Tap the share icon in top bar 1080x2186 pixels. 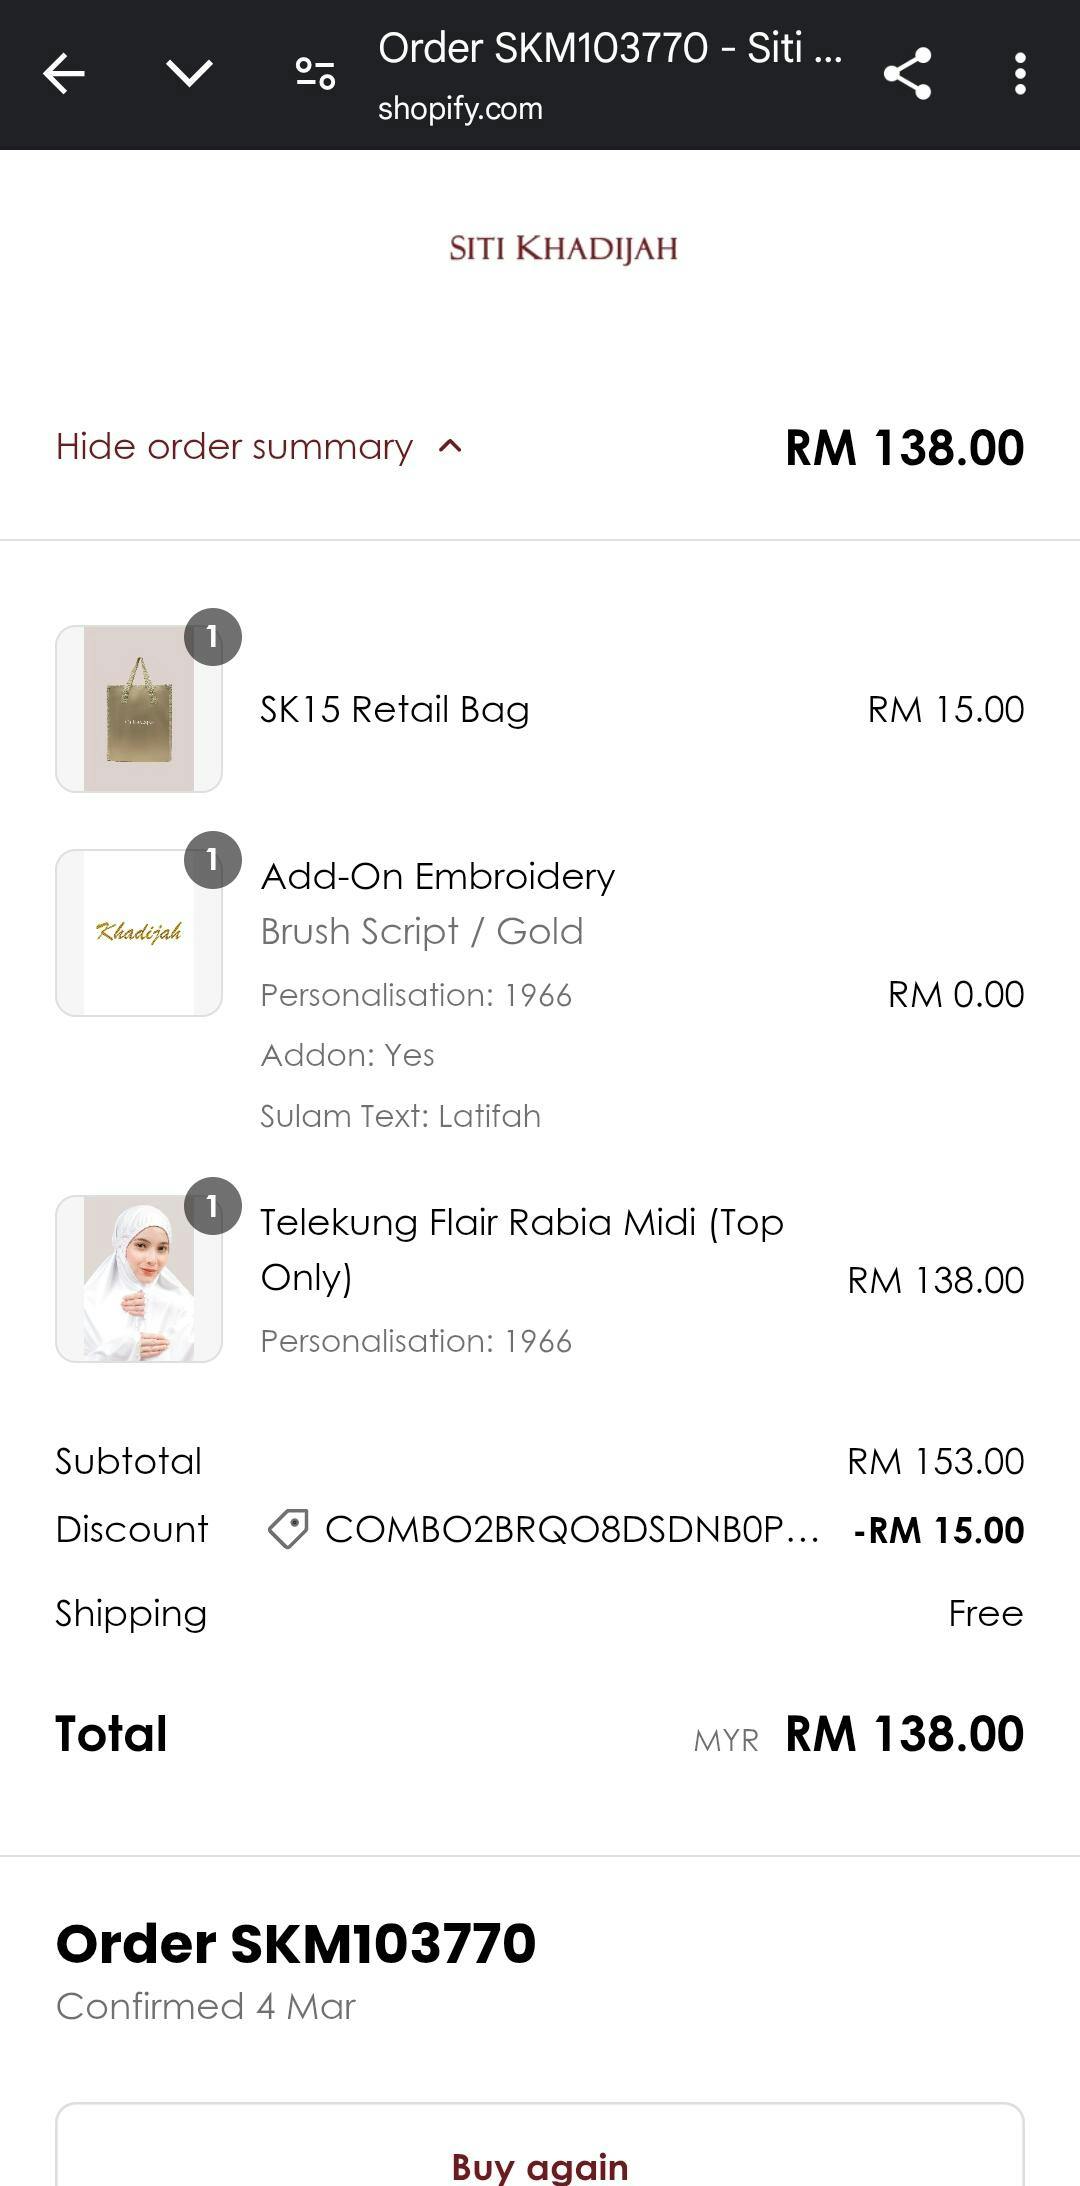(907, 74)
